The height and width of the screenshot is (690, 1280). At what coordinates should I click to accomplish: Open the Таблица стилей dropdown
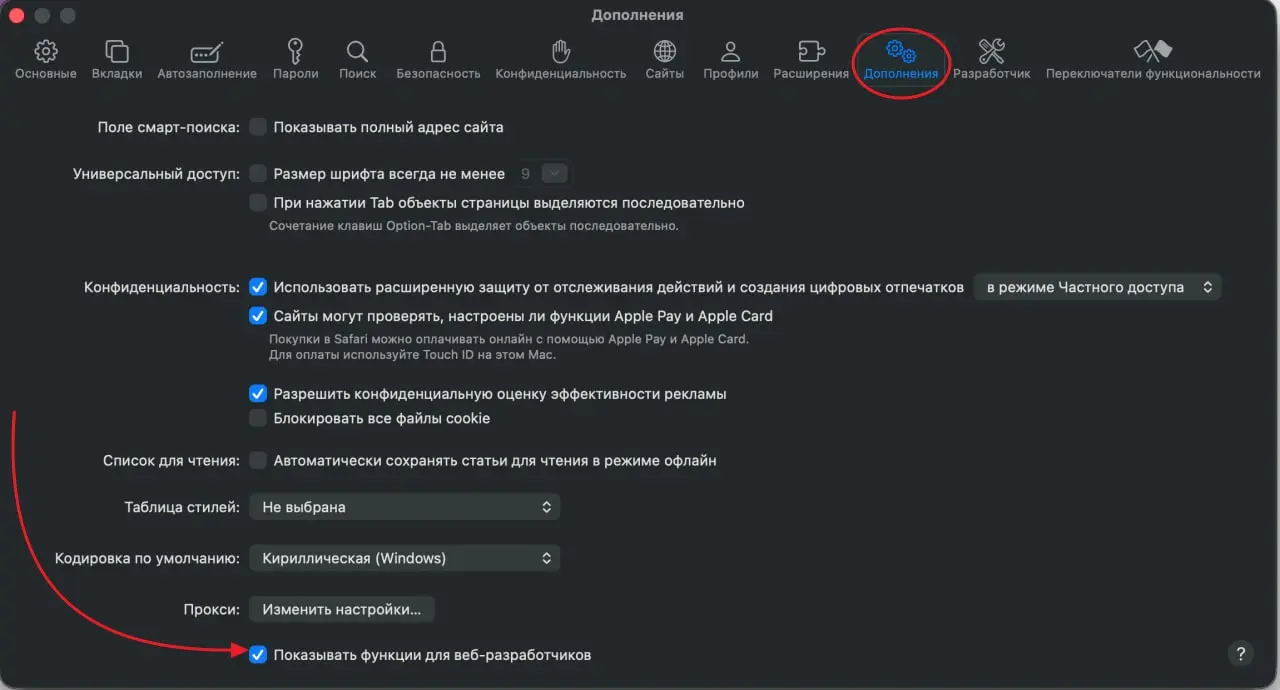coord(404,507)
